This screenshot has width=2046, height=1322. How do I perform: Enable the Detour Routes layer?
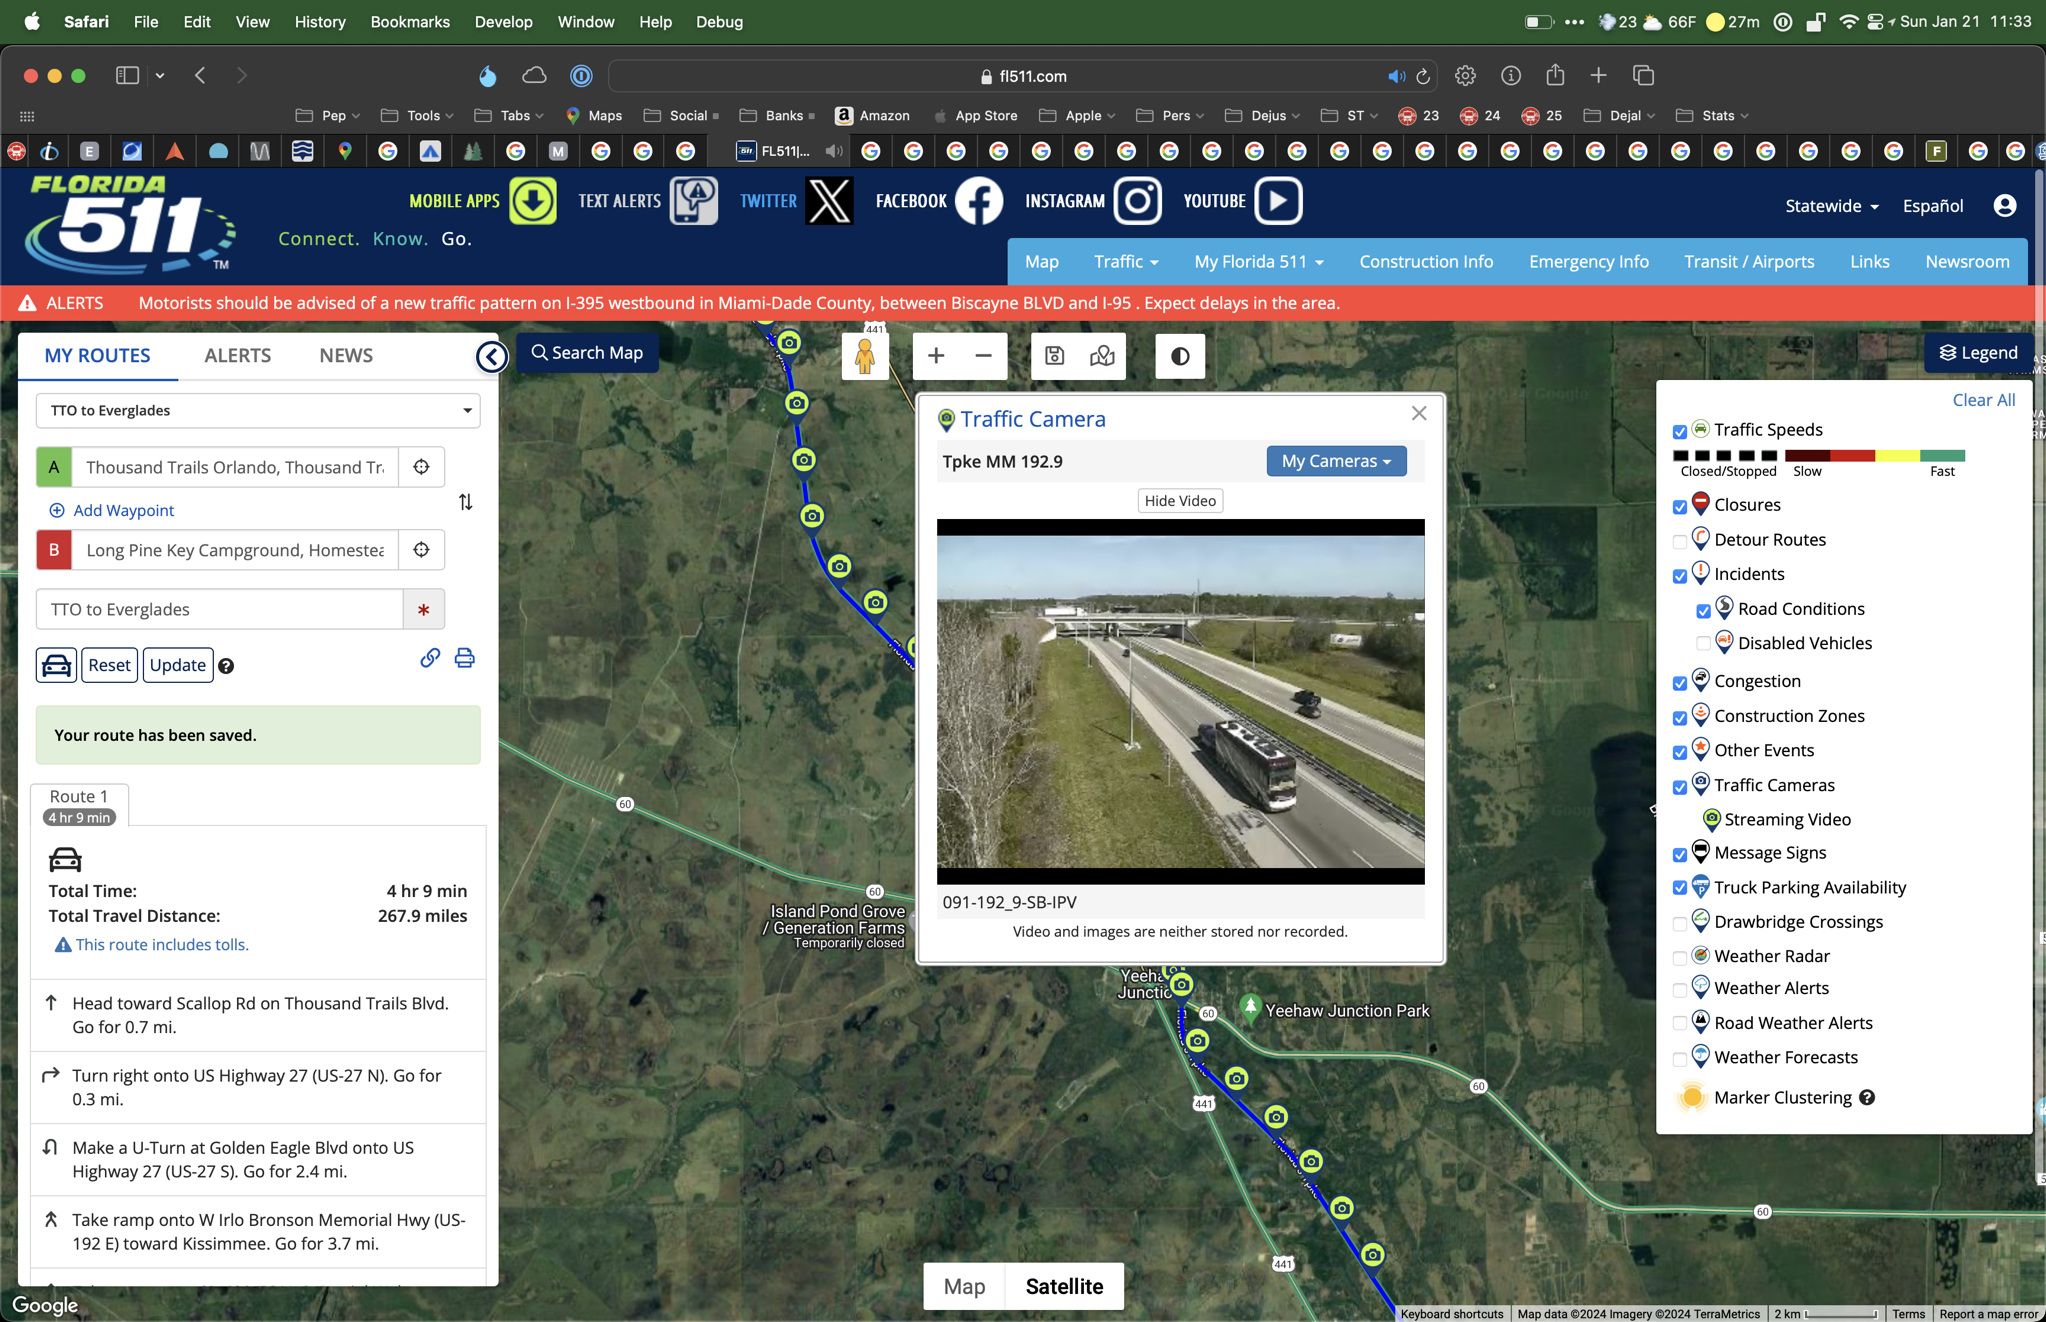[x=1680, y=542]
